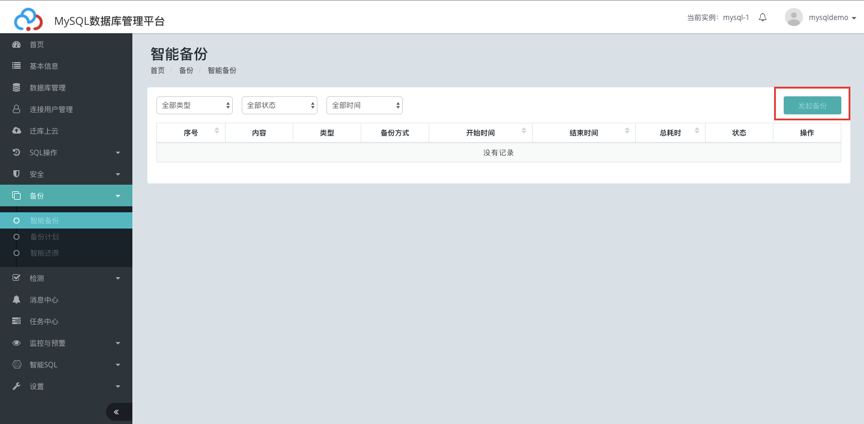
Task: Click the current instance mysql-1 label
Action: pos(717,18)
